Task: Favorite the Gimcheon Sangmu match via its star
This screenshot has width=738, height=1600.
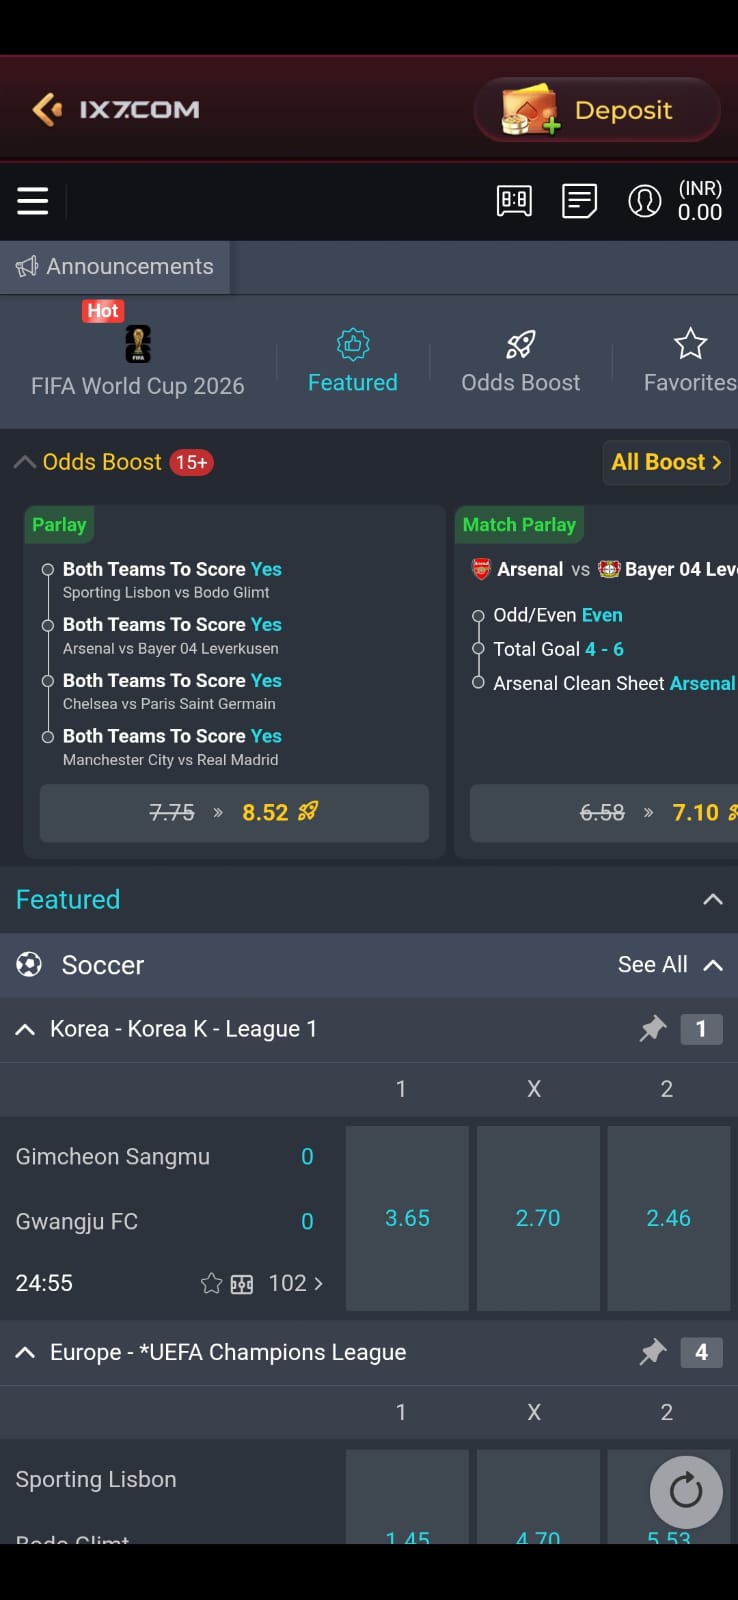Action: 211,1283
